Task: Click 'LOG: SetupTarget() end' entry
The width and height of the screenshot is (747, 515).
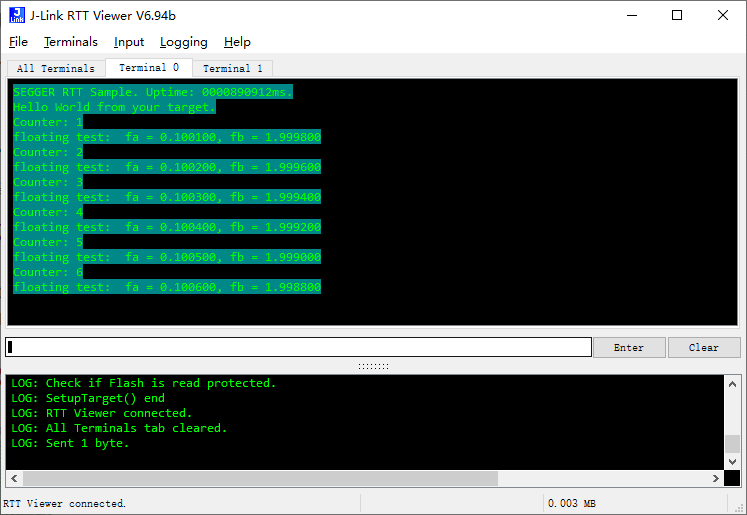Action: (x=88, y=398)
